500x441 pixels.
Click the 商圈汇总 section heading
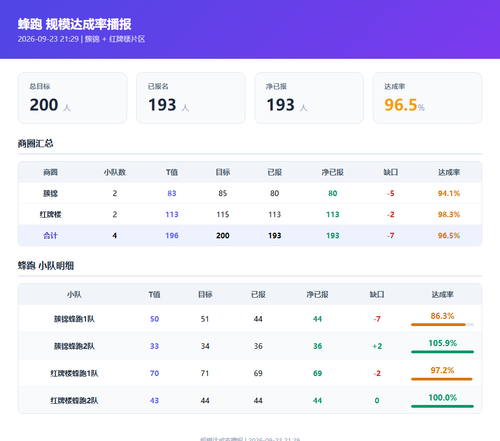(35, 143)
